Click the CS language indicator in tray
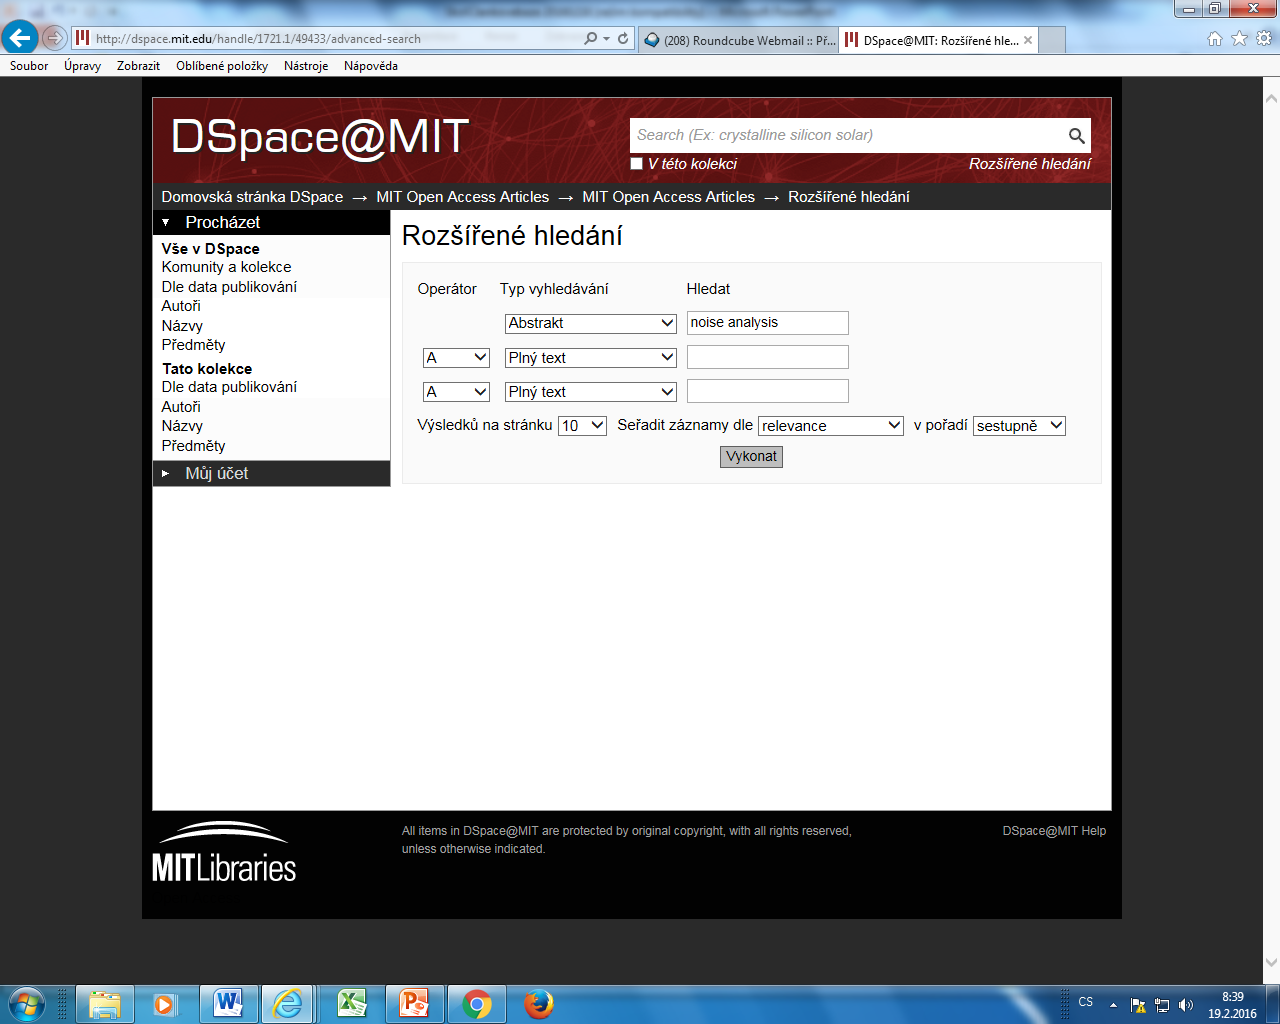The width and height of the screenshot is (1280, 1024). coord(1086,1002)
